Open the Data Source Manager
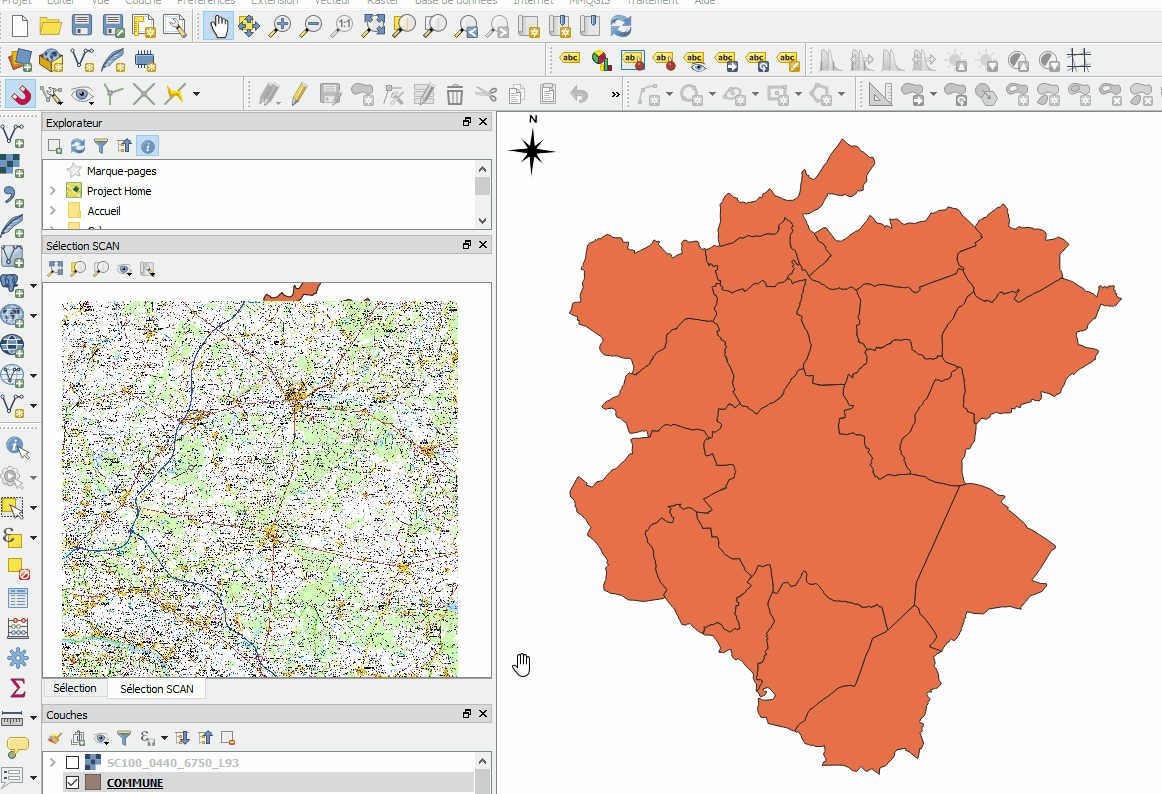This screenshot has height=794, width=1162. [x=20, y=60]
